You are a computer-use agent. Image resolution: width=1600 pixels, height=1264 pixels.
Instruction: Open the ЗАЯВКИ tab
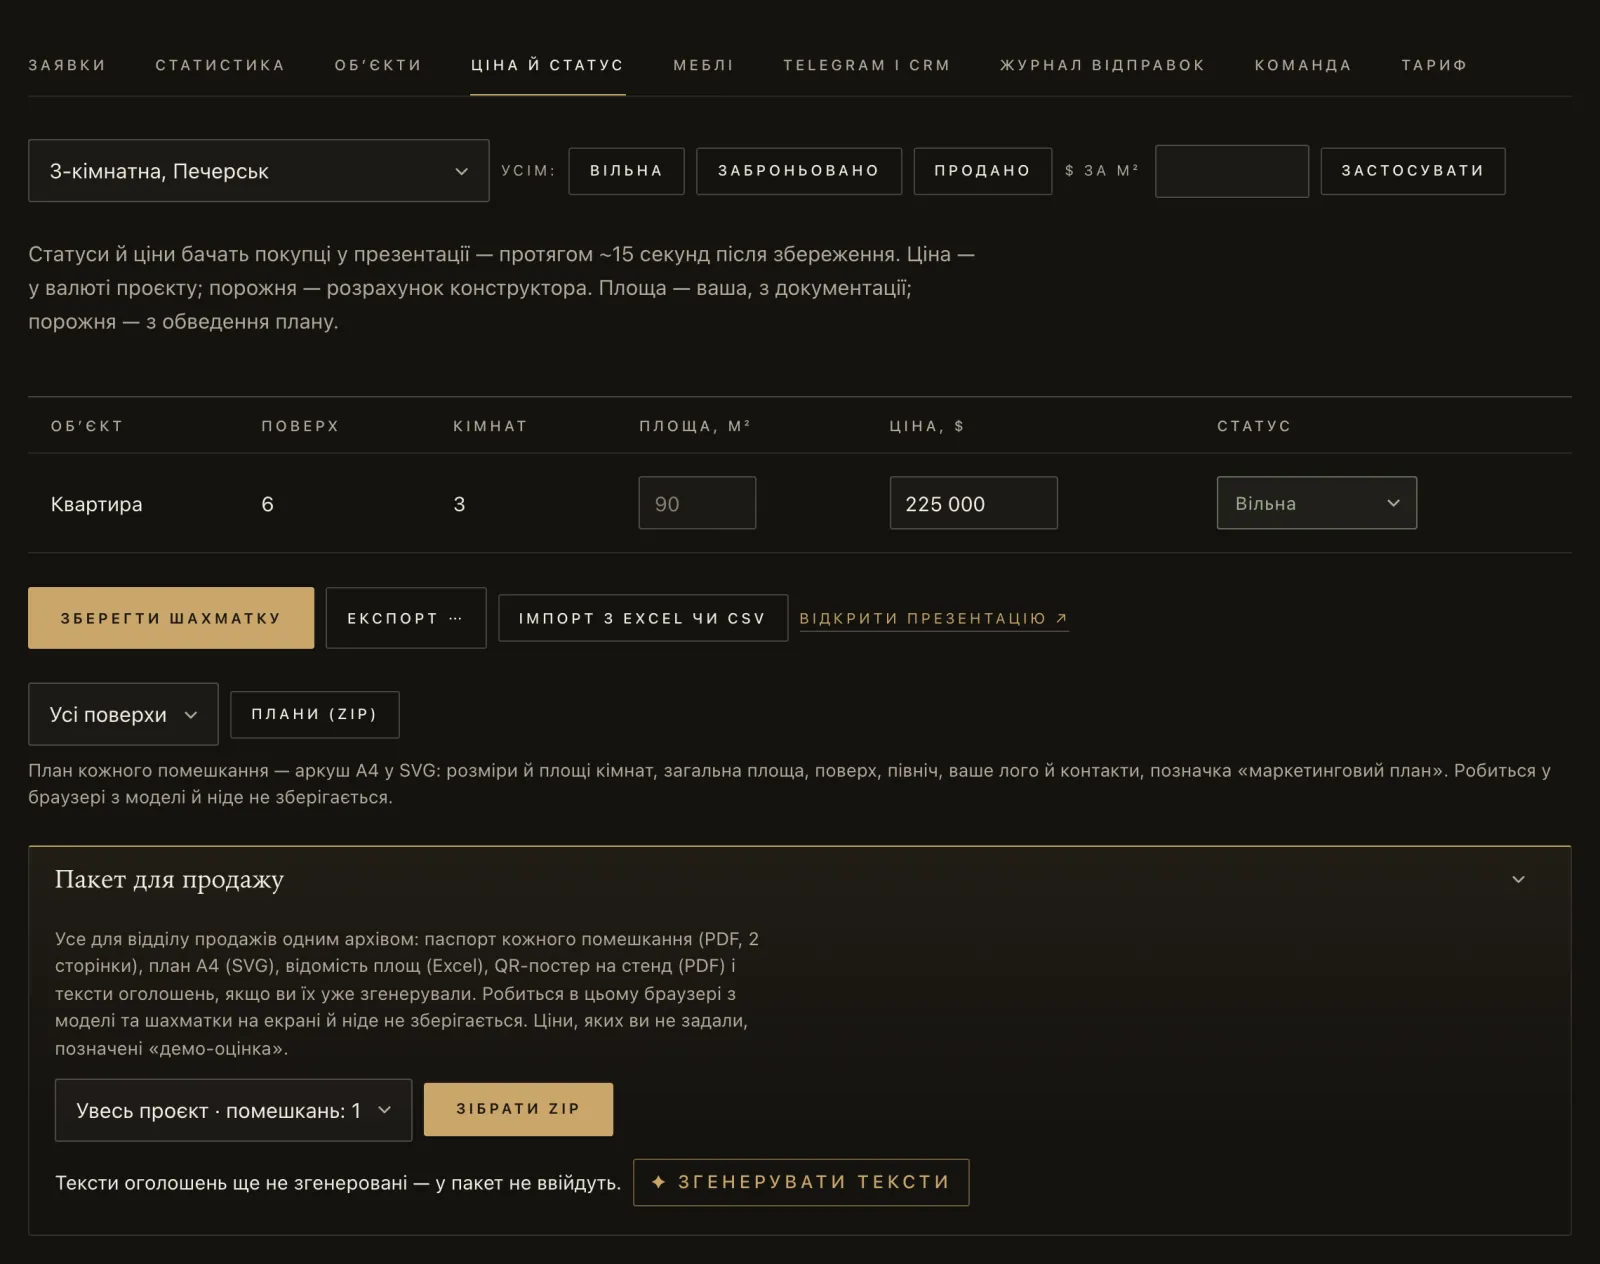coord(67,65)
